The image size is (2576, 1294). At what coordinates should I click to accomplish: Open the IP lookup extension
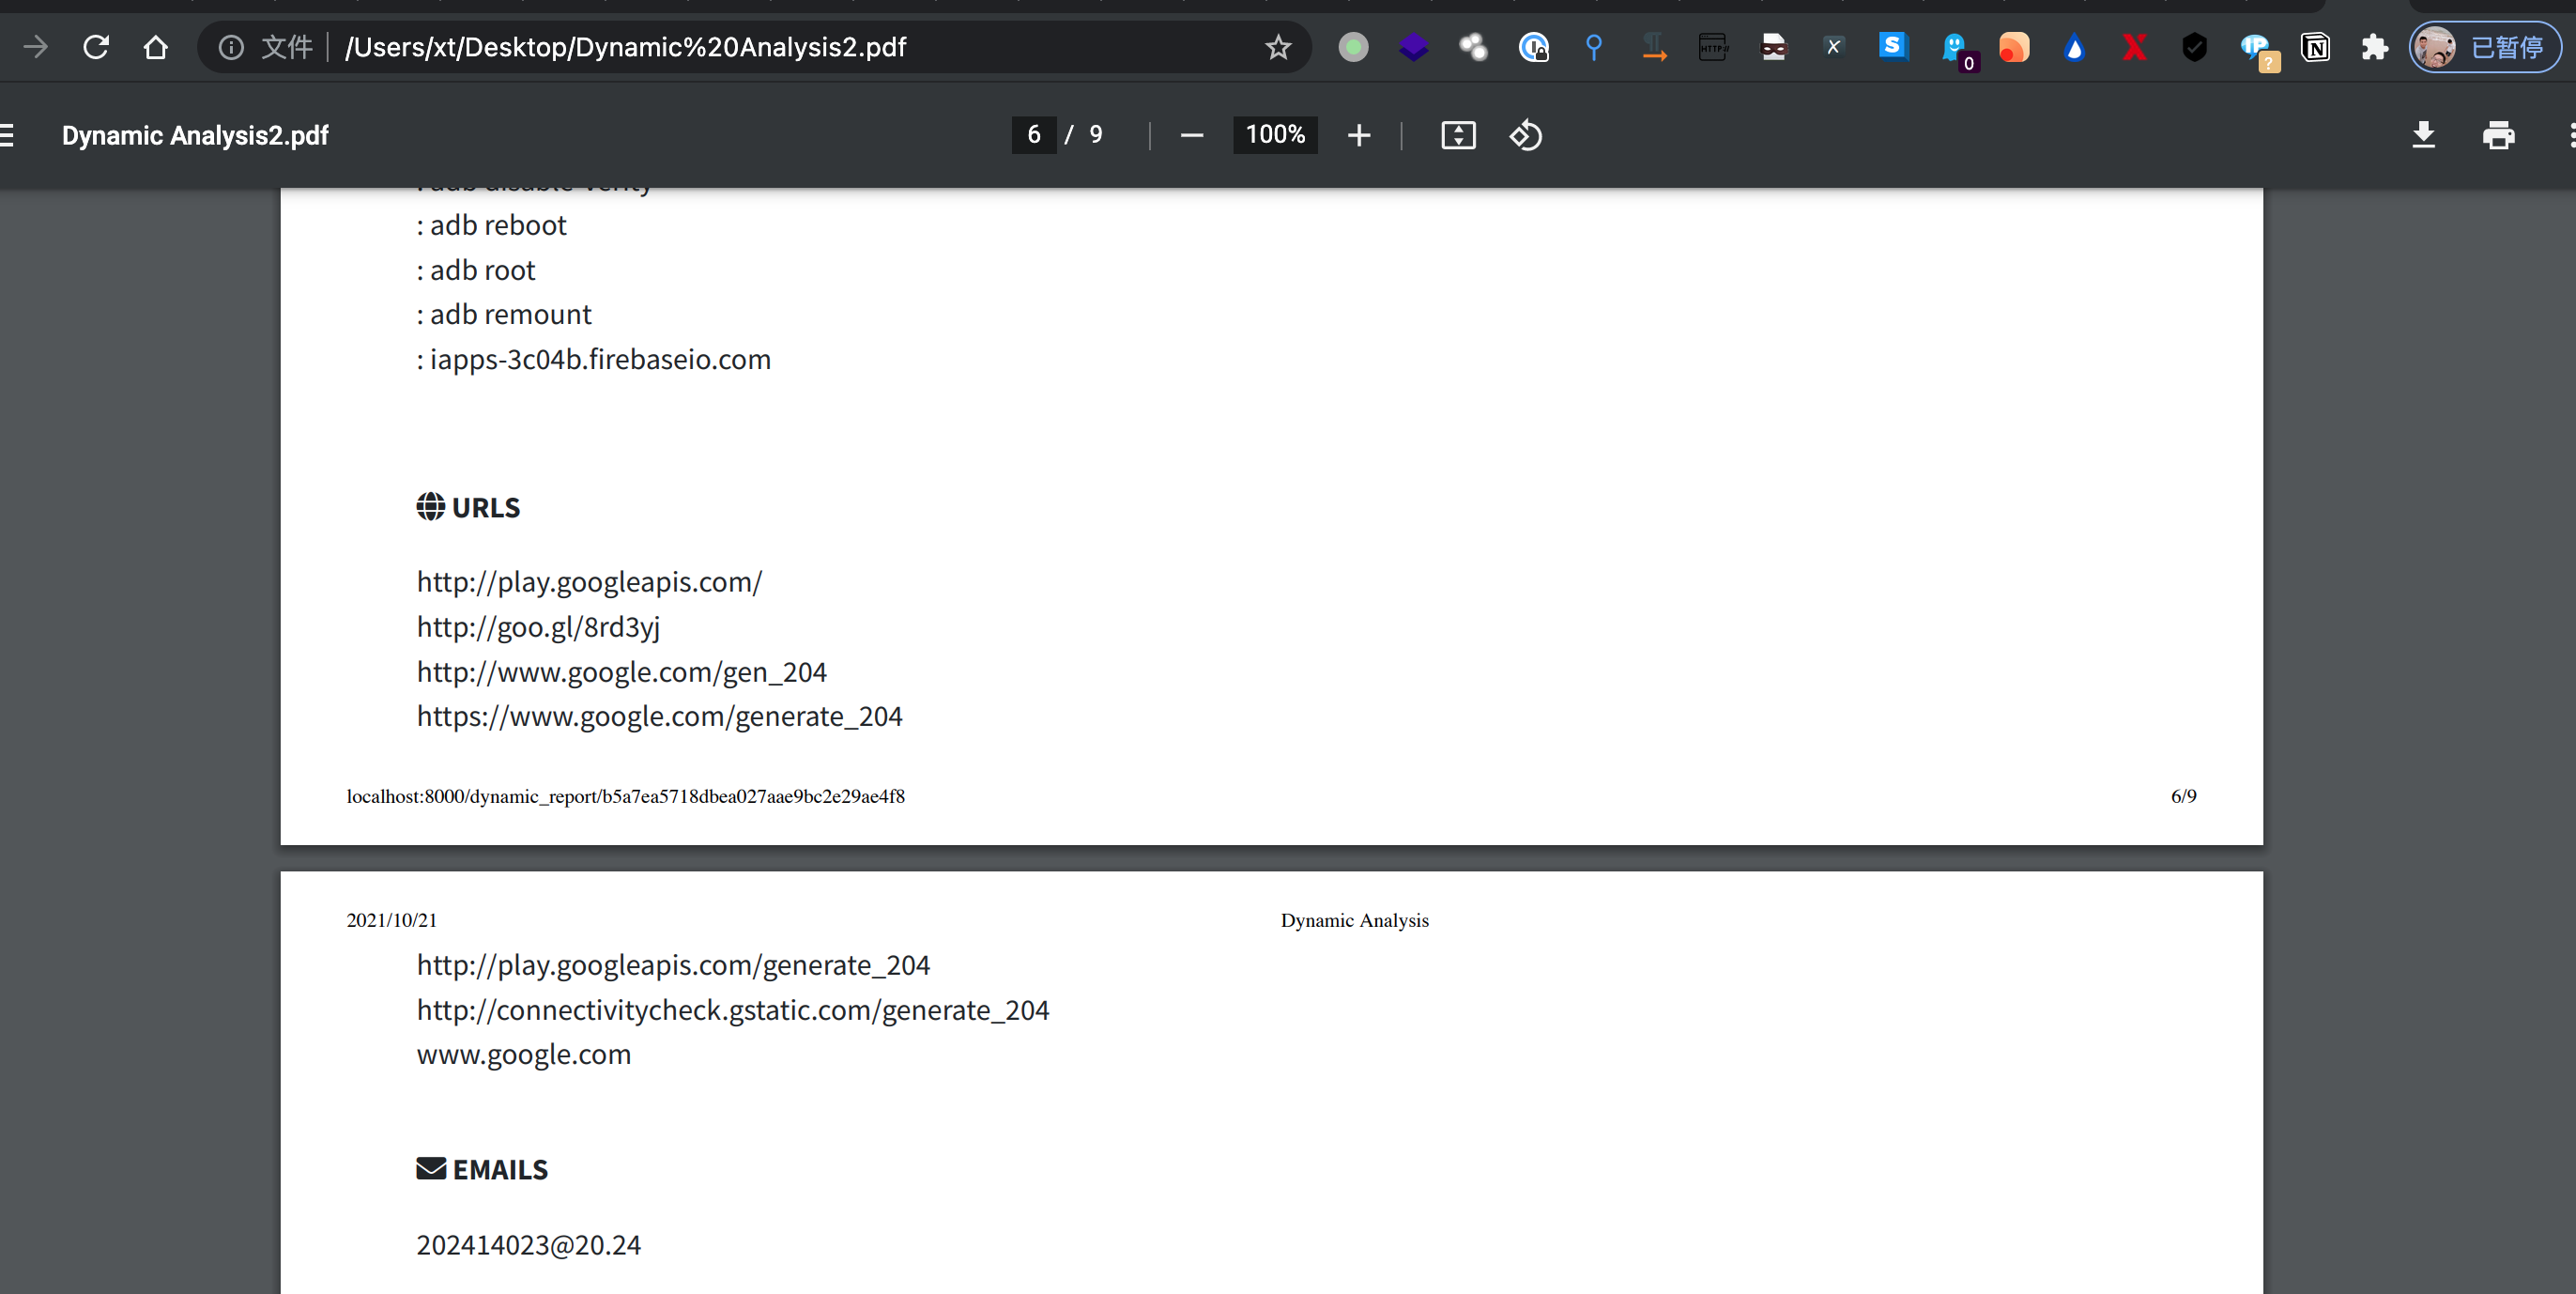pos(2257,50)
